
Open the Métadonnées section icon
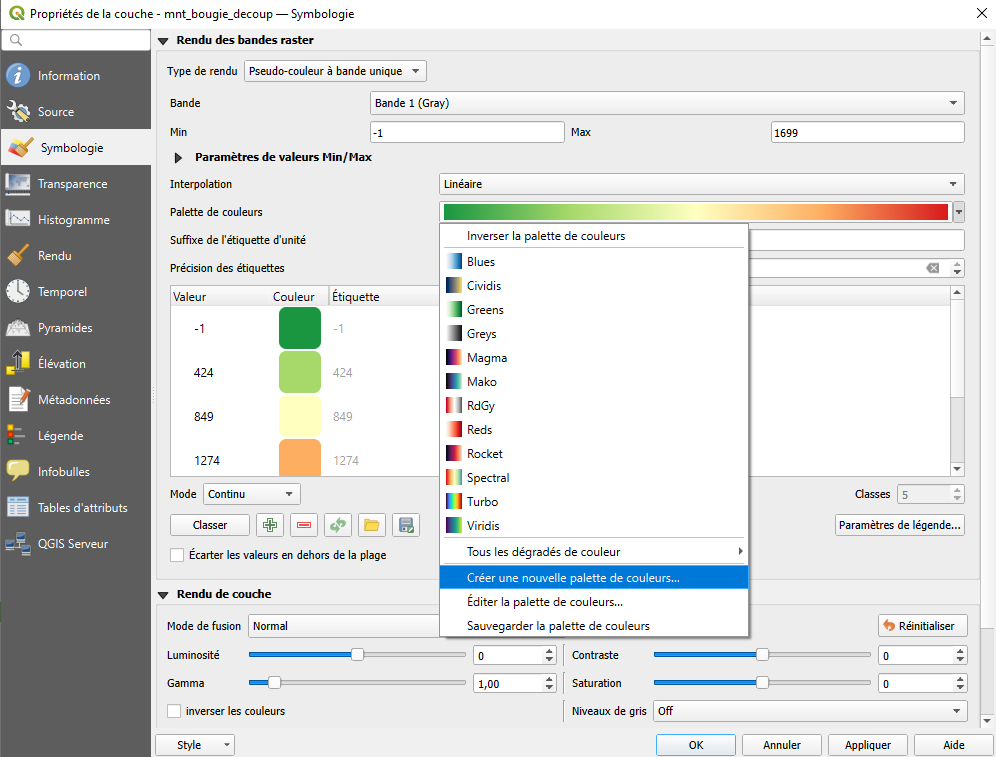(18, 400)
